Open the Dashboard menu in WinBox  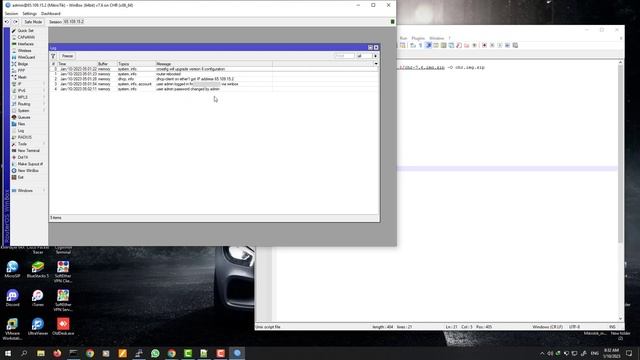tap(51, 13)
